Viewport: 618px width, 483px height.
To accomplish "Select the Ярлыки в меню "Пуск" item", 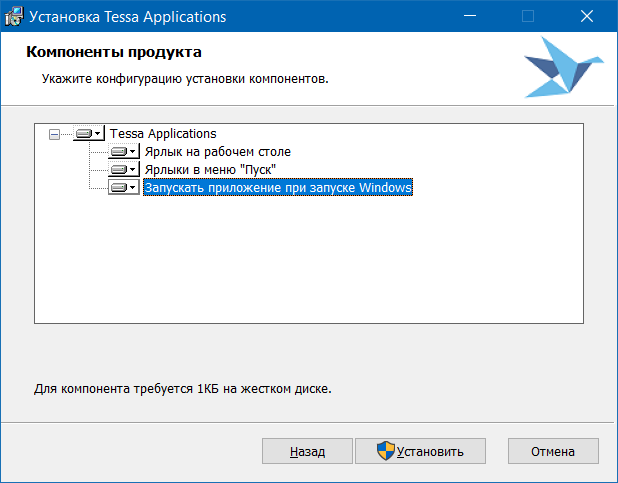I will pyautogui.click(x=209, y=169).
